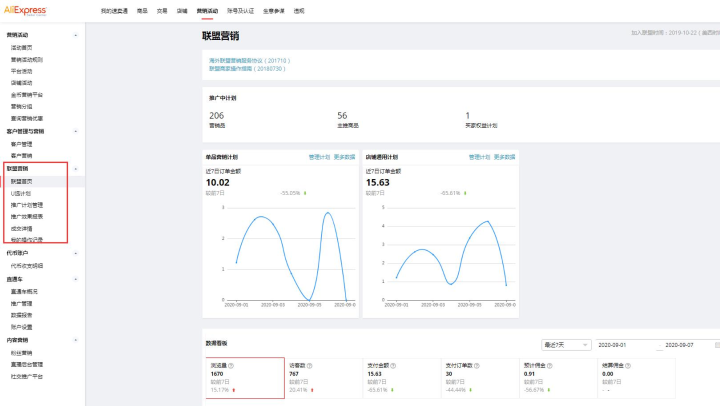Click help icon next to 浏览量
This screenshot has width=720, height=406.
(229, 365)
